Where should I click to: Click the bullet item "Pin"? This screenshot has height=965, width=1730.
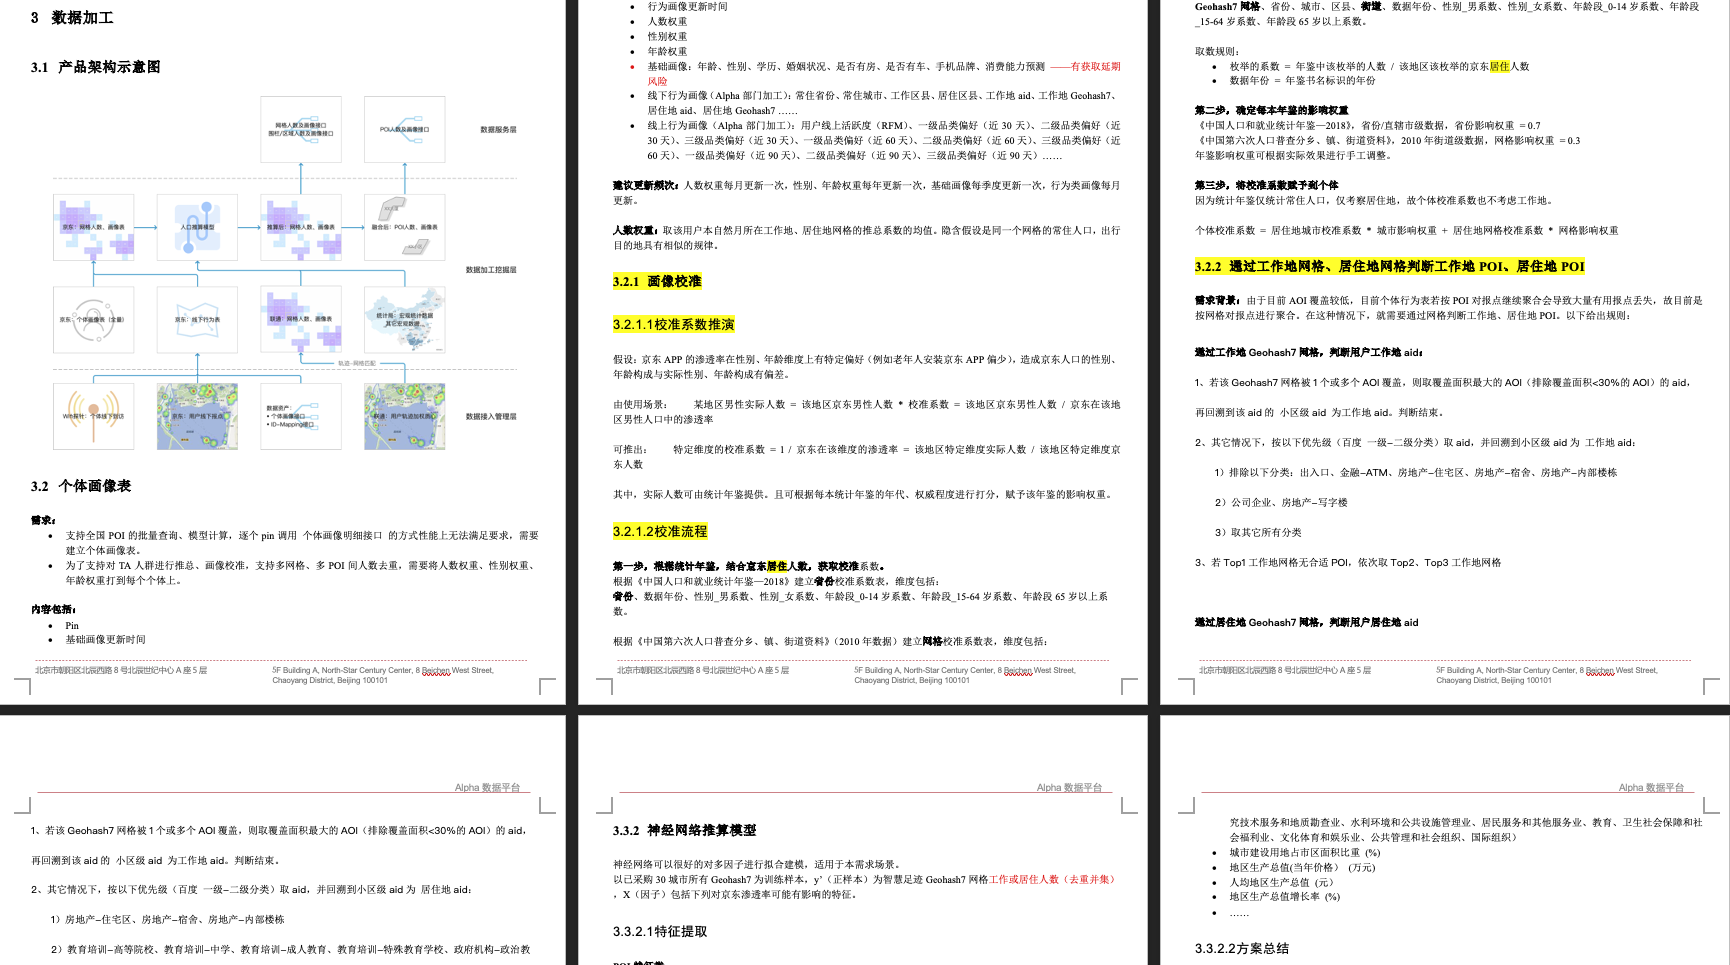tap(72, 626)
